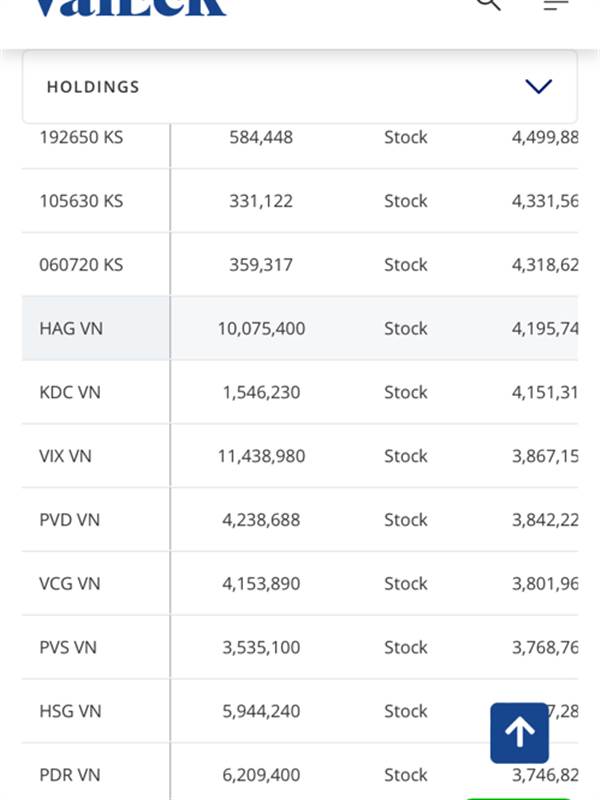Click the 105630 KS ticker cell
This screenshot has width=600, height=800.
81,201
